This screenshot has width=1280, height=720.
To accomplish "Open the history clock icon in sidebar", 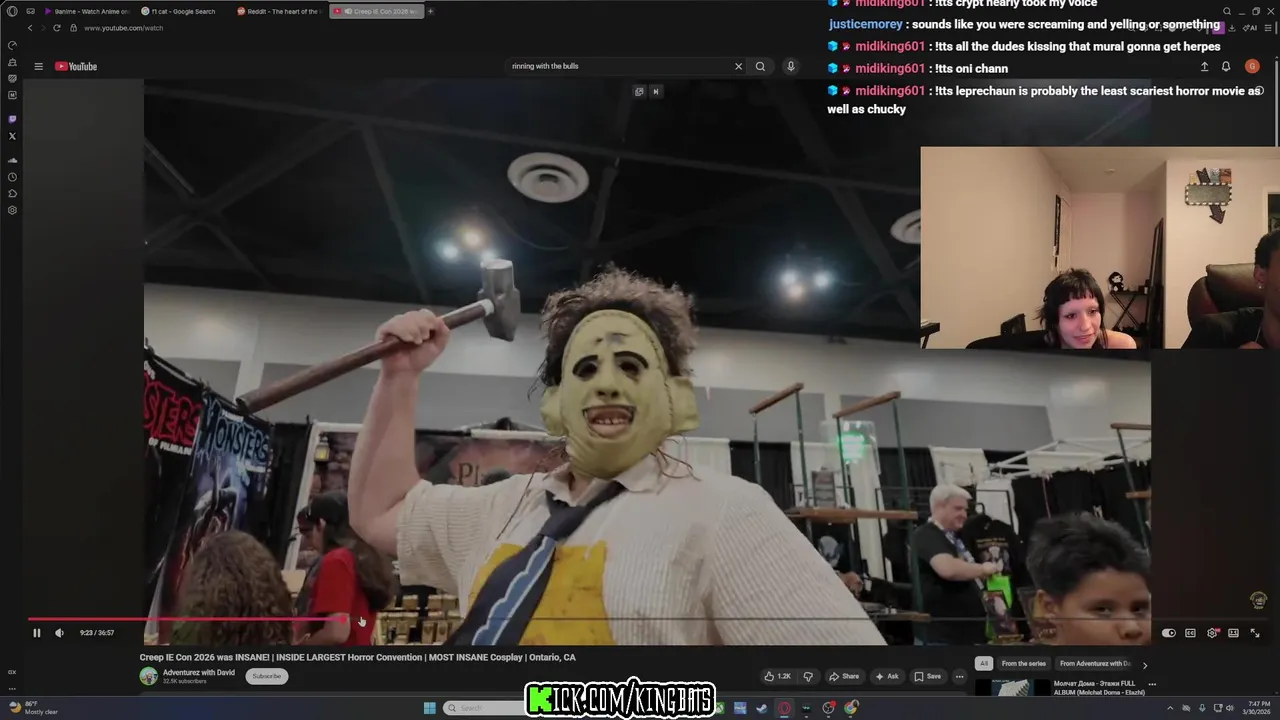I will [x=12, y=177].
